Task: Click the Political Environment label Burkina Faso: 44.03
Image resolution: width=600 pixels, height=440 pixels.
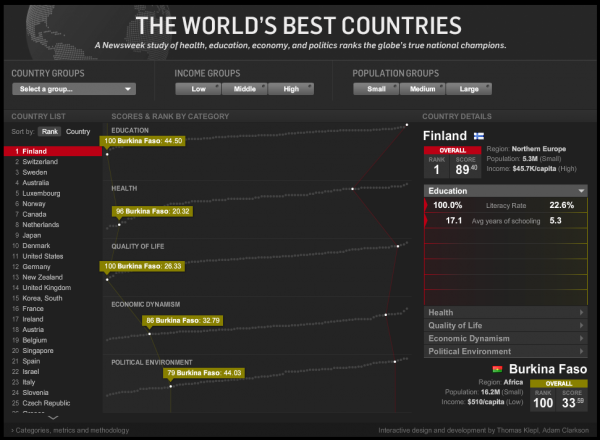Action: point(204,373)
